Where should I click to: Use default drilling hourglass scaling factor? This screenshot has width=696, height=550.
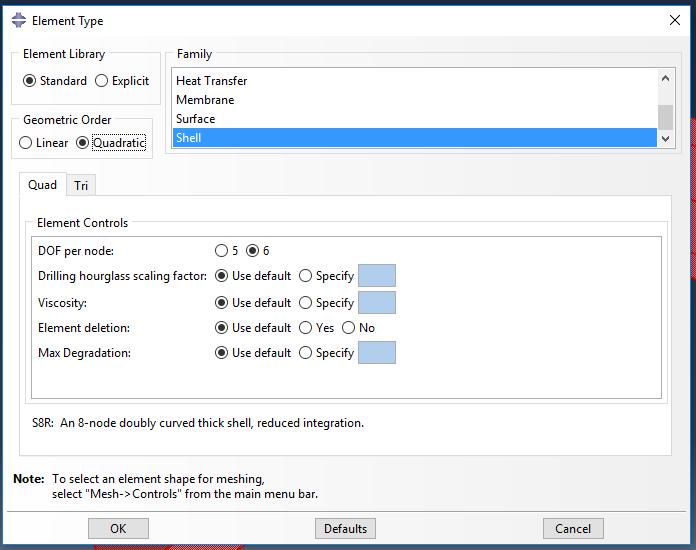coord(253,276)
